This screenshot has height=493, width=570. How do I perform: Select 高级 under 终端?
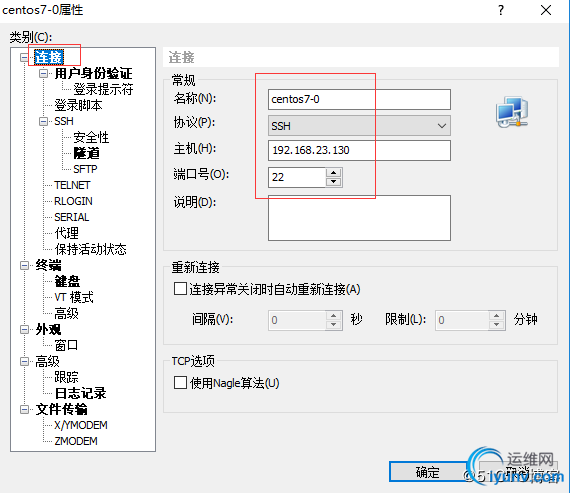pos(66,313)
